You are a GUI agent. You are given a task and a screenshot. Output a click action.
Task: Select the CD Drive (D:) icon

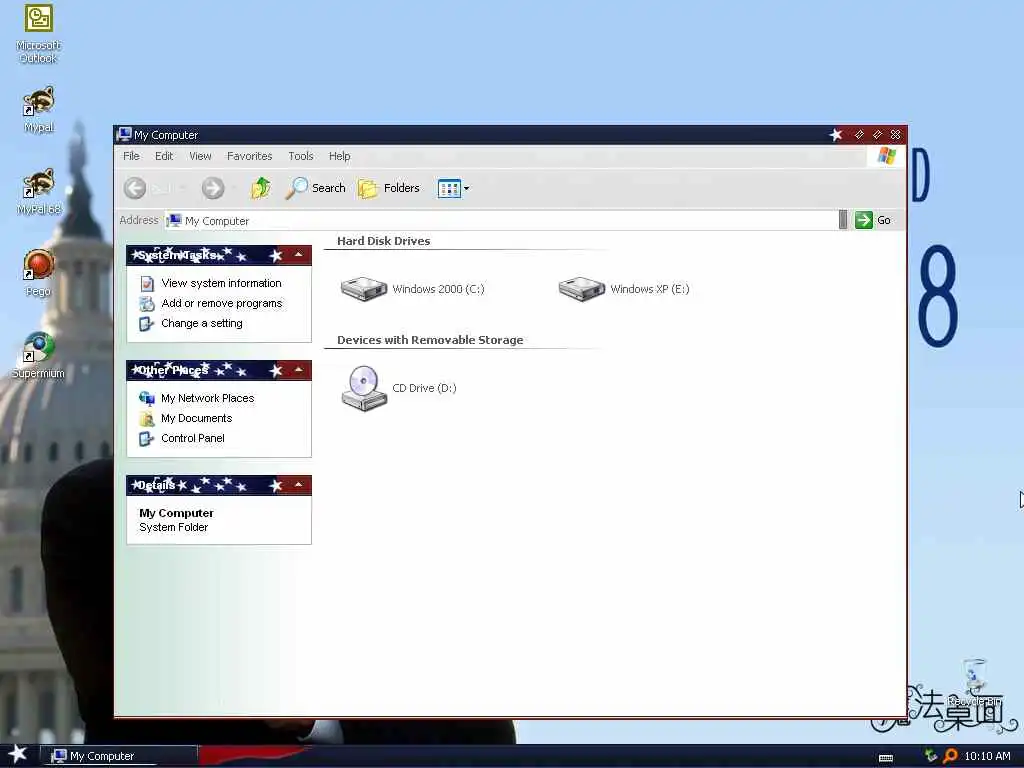(399, 388)
